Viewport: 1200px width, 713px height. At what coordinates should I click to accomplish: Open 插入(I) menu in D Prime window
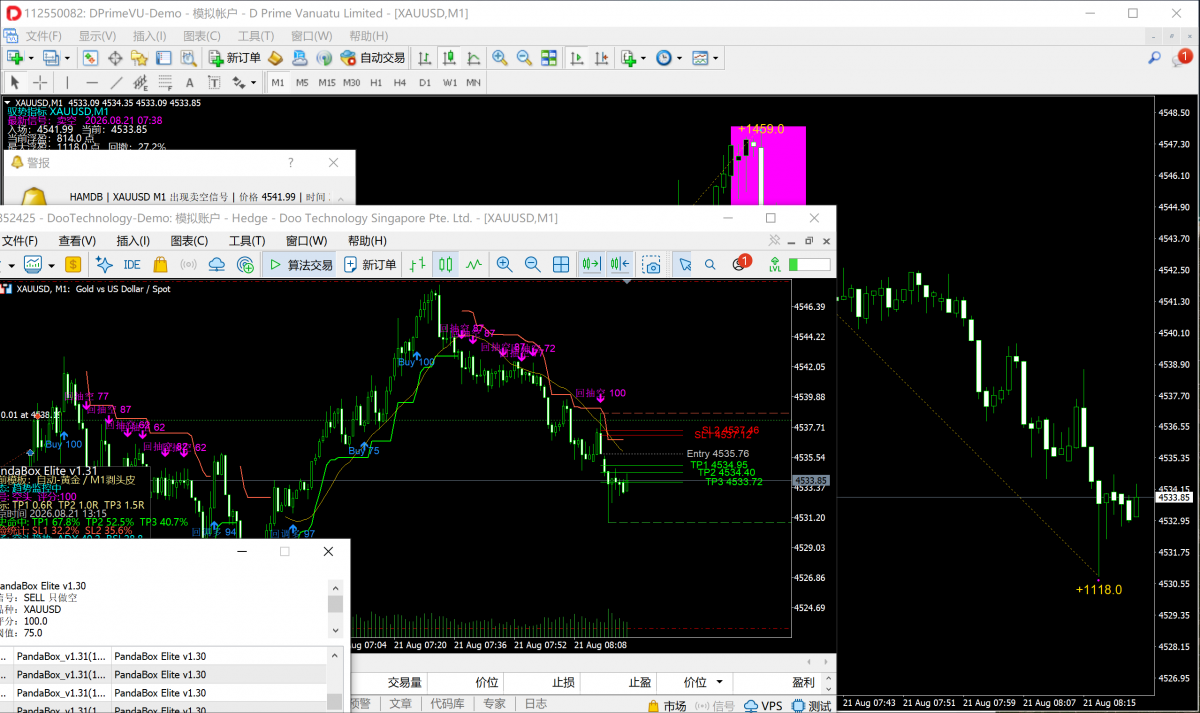(x=149, y=36)
